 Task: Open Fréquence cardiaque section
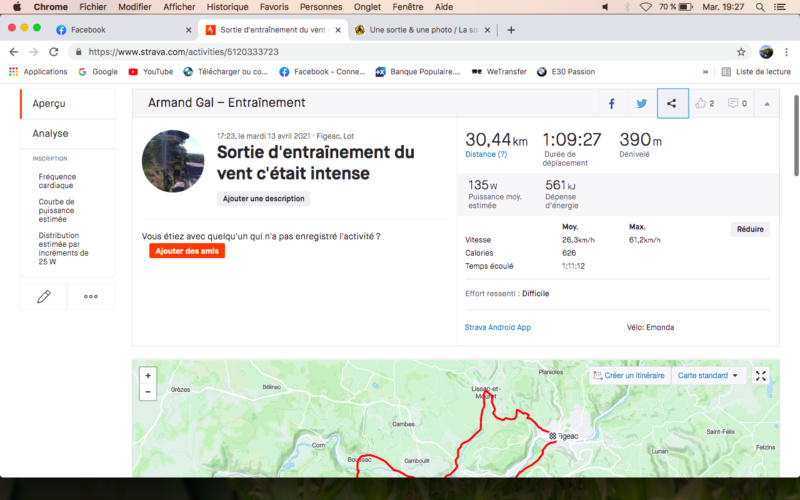tap(57, 181)
